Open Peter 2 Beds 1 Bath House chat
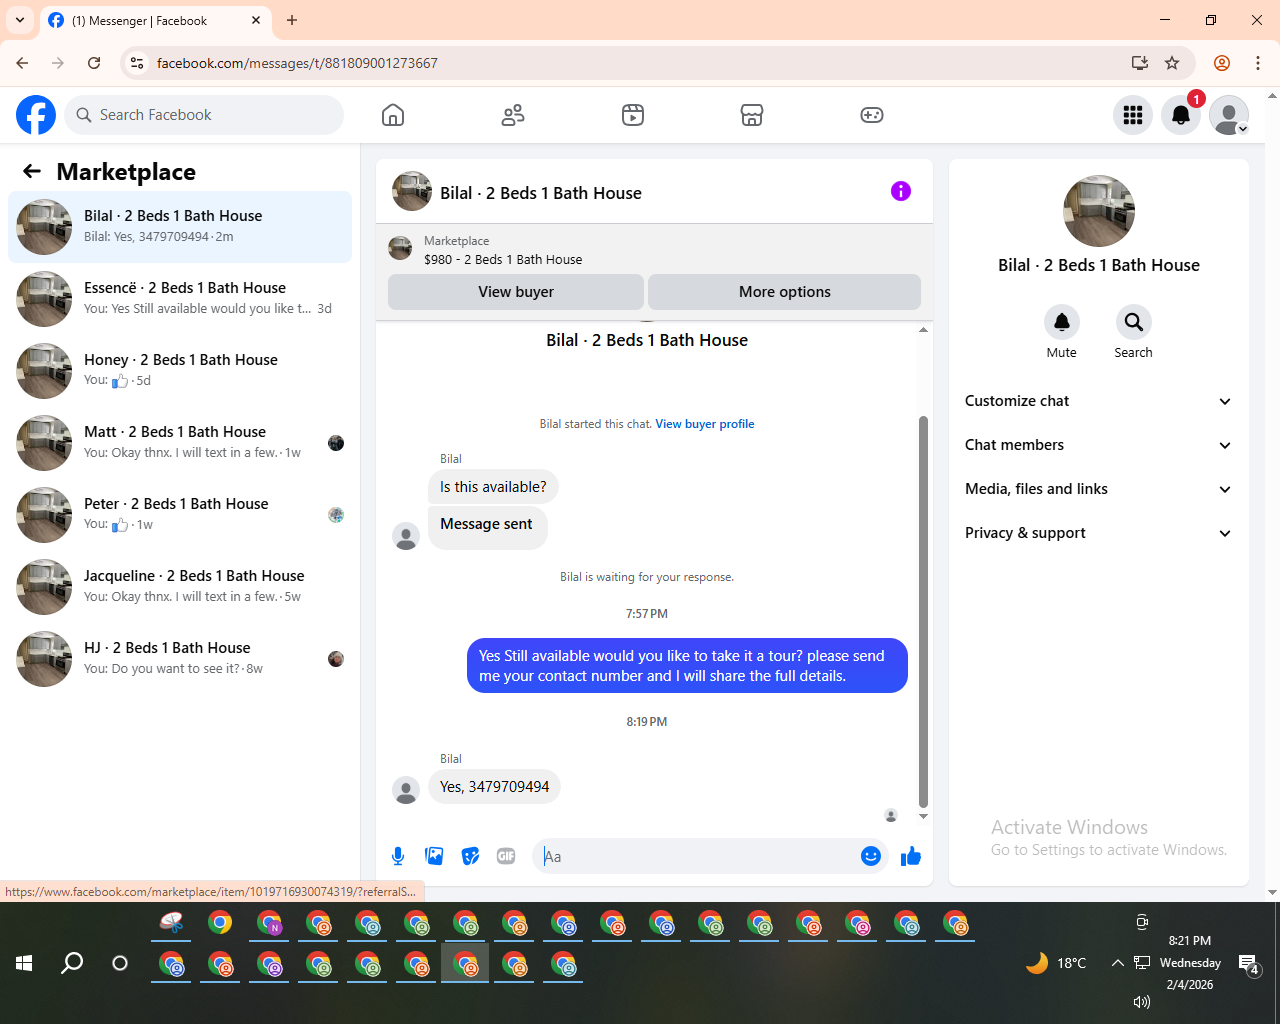Viewport: 1280px width, 1024px height. [x=180, y=515]
